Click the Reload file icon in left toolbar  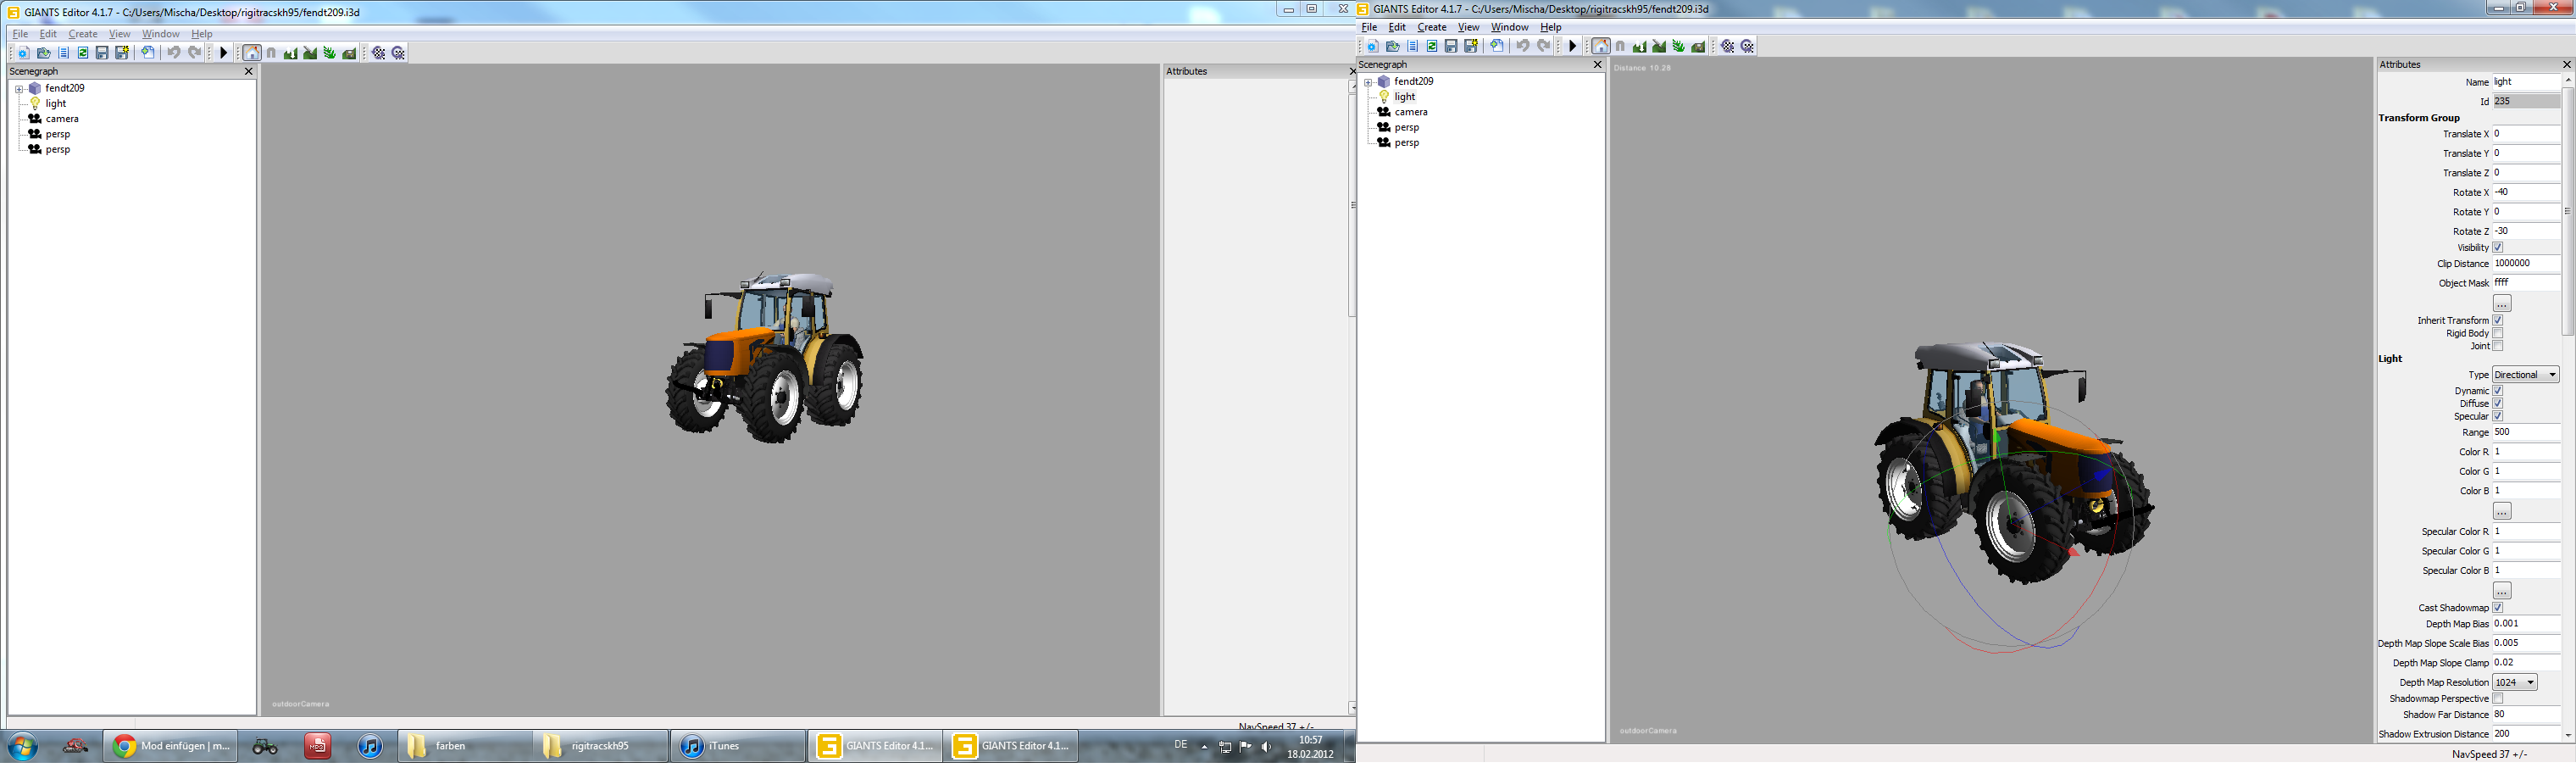(x=83, y=53)
